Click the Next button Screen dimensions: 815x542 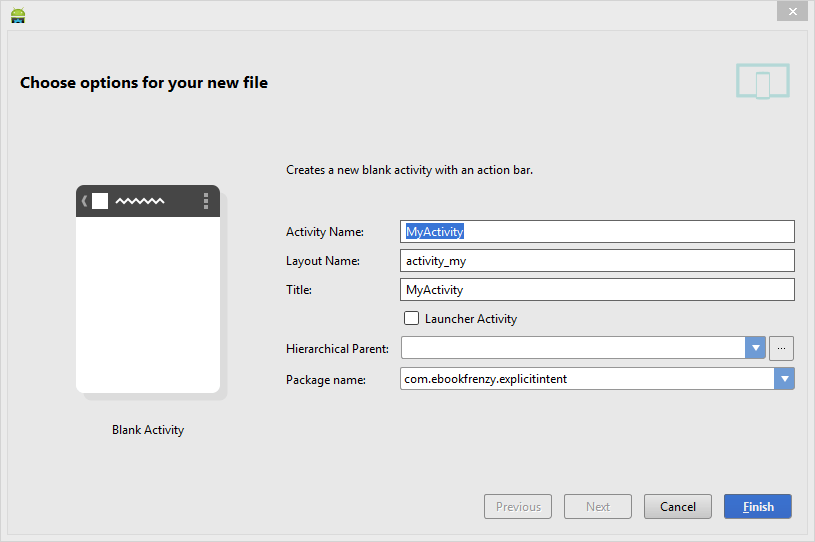click(x=597, y=507)
